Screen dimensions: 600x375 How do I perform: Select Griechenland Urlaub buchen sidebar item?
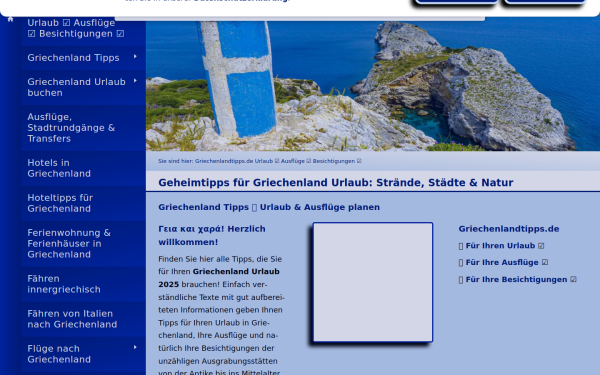pyautogui.click(x=83, y=87)
